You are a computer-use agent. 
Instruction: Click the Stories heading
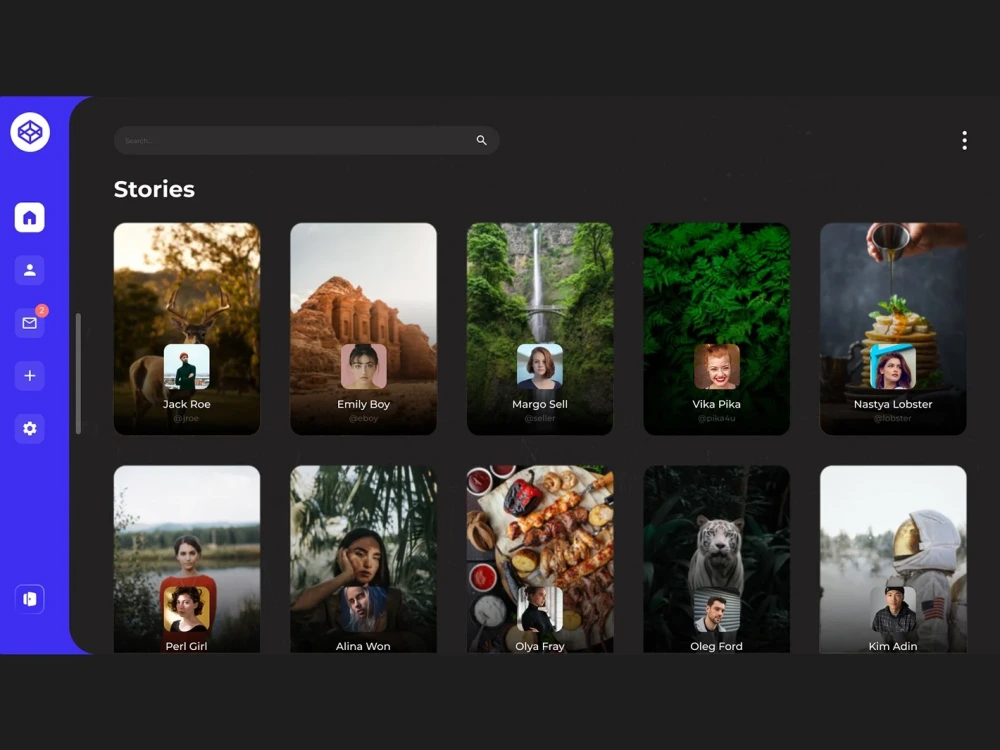pos(154,189)
